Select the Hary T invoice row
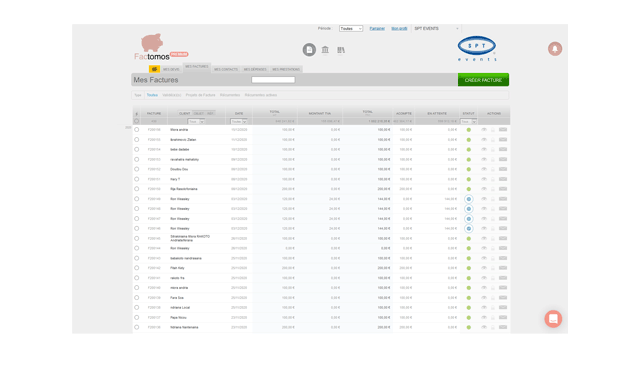640x376 pixels. point(137,179)
